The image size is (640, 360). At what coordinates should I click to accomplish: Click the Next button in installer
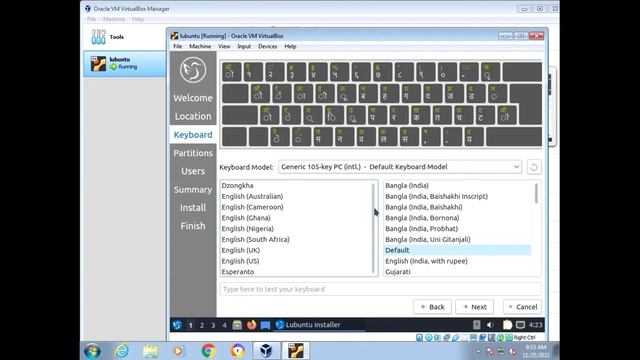click(474, 307)
